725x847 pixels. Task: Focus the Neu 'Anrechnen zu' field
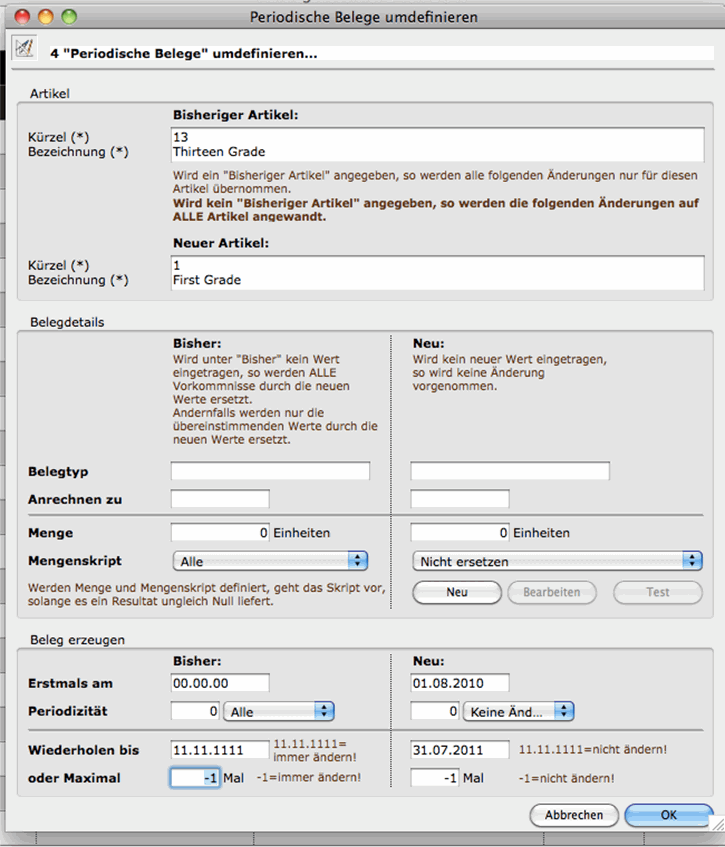point(460,499)
